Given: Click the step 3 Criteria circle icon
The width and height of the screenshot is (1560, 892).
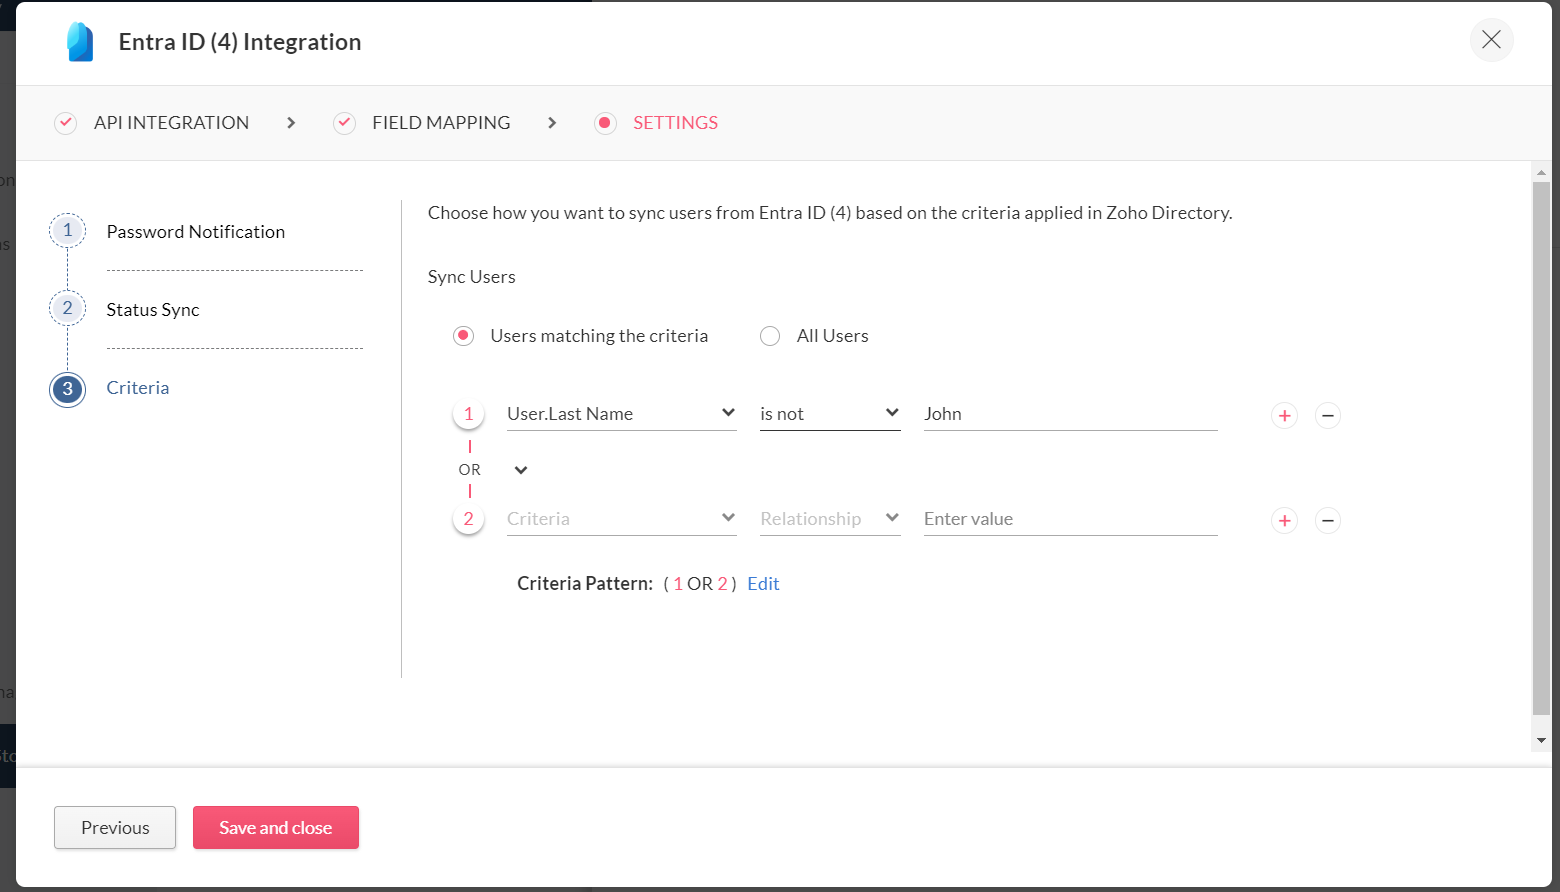Looking at the screenshot, I should pos(67,389).
